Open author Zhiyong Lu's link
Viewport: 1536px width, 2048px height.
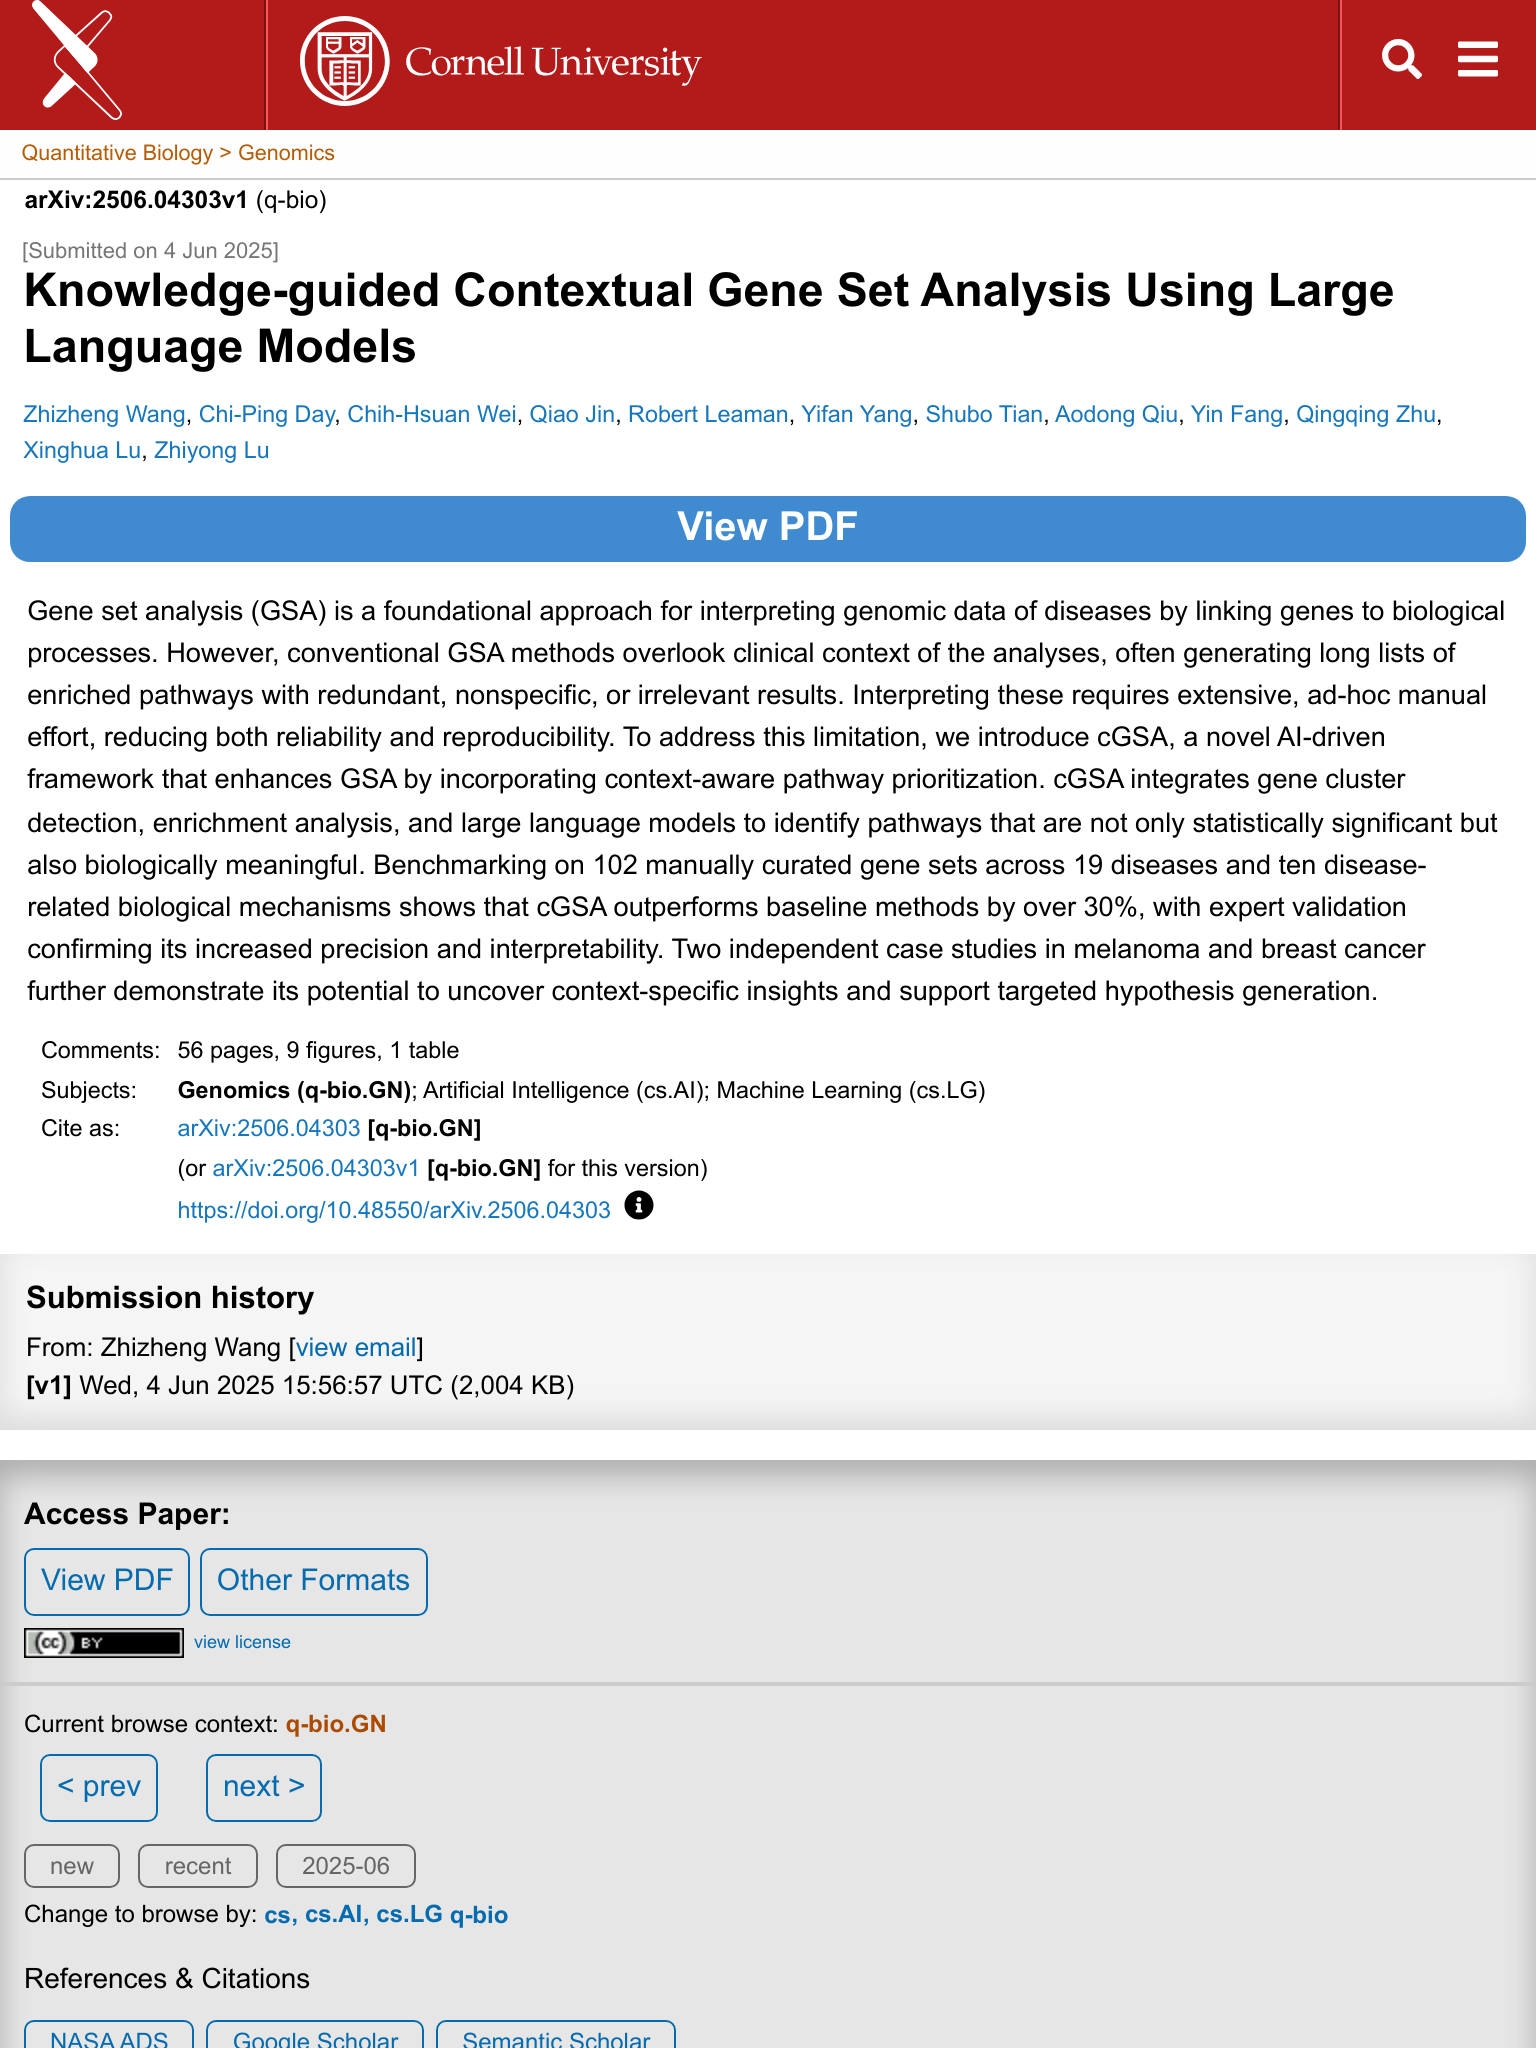point(211,450)
